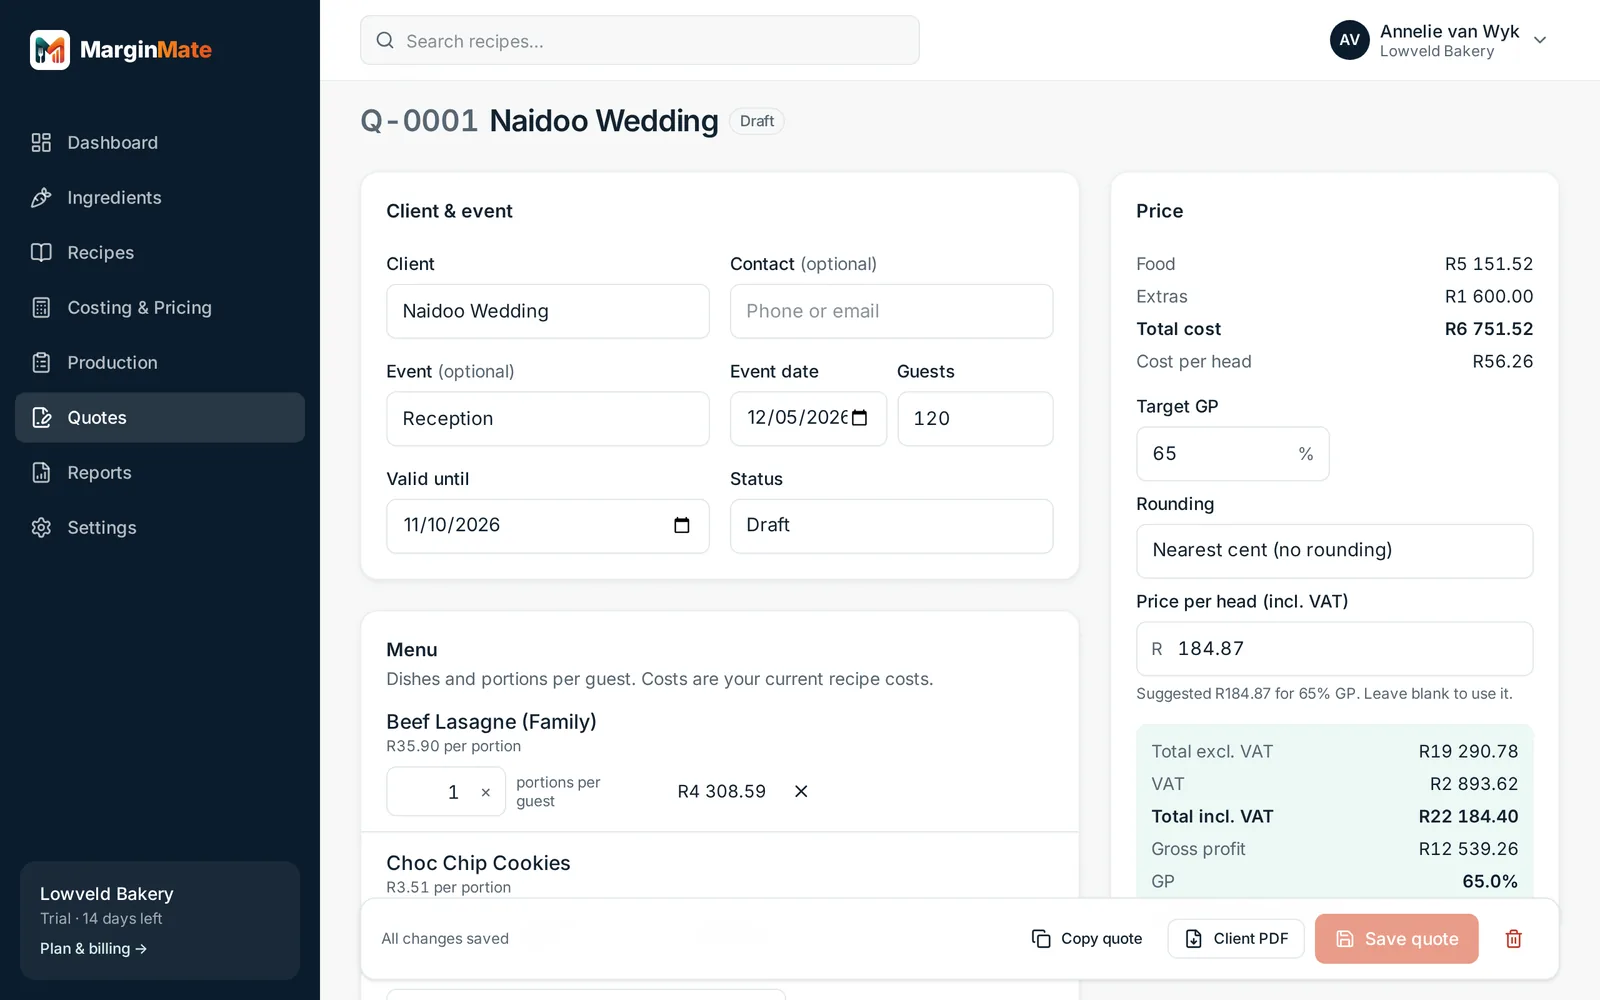Viewport: 1600px width, 1000px height.
Task: Edit the Target GP percentage field
Action: [x=1232, y=454]
